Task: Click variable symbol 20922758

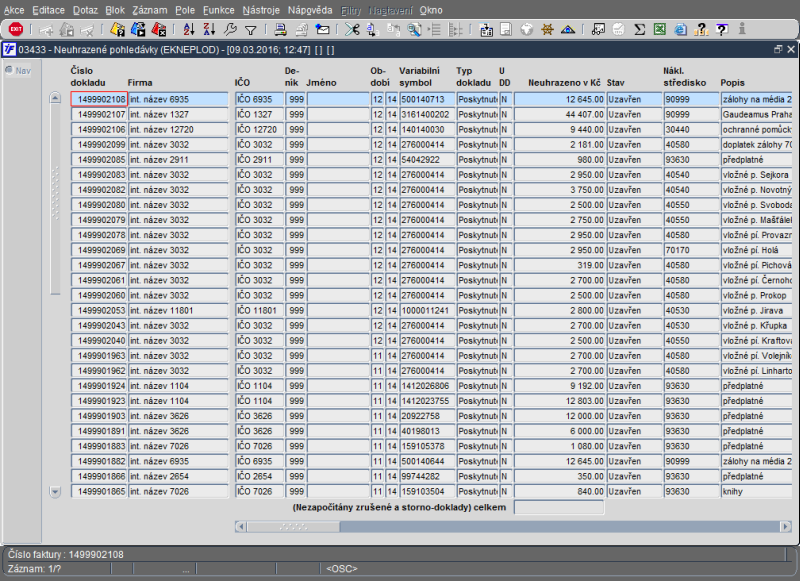Action: point(427,416)
